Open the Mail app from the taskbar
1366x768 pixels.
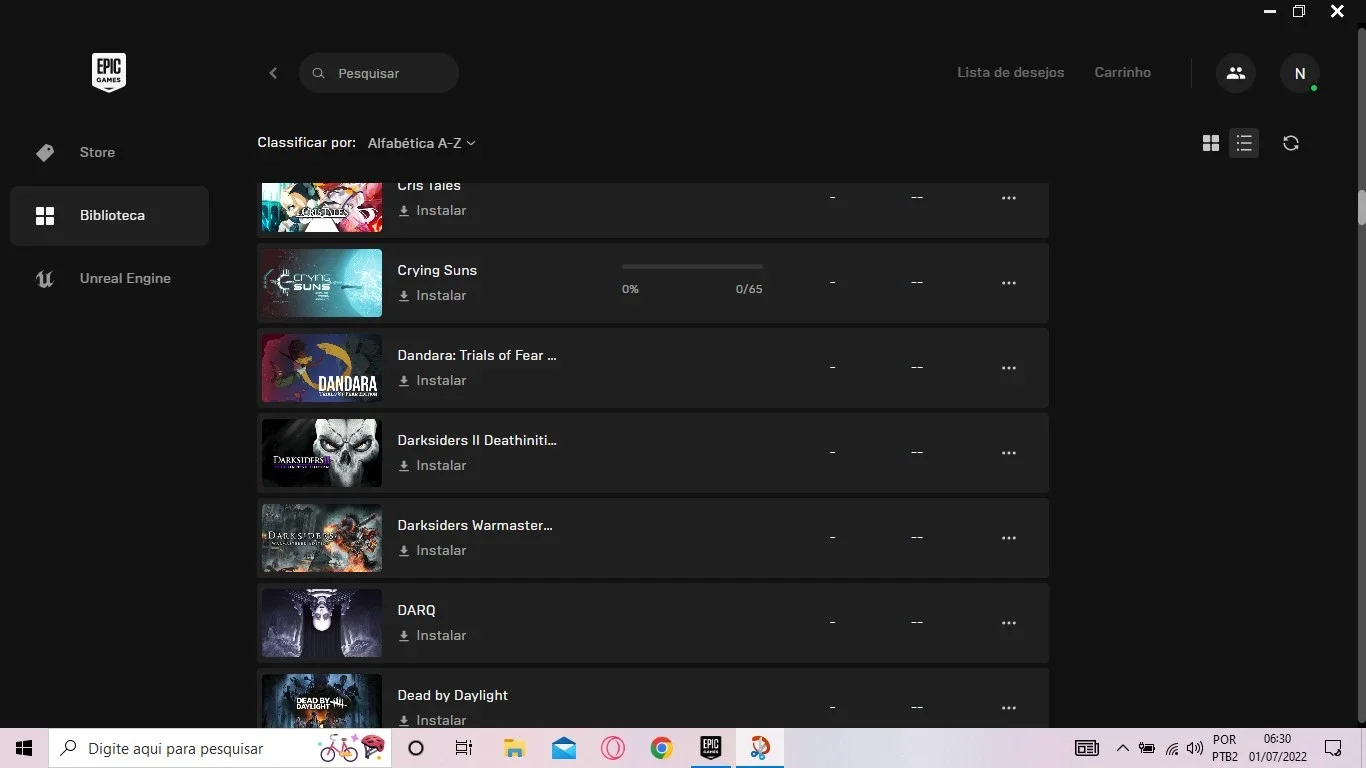(x=563, y=748)
